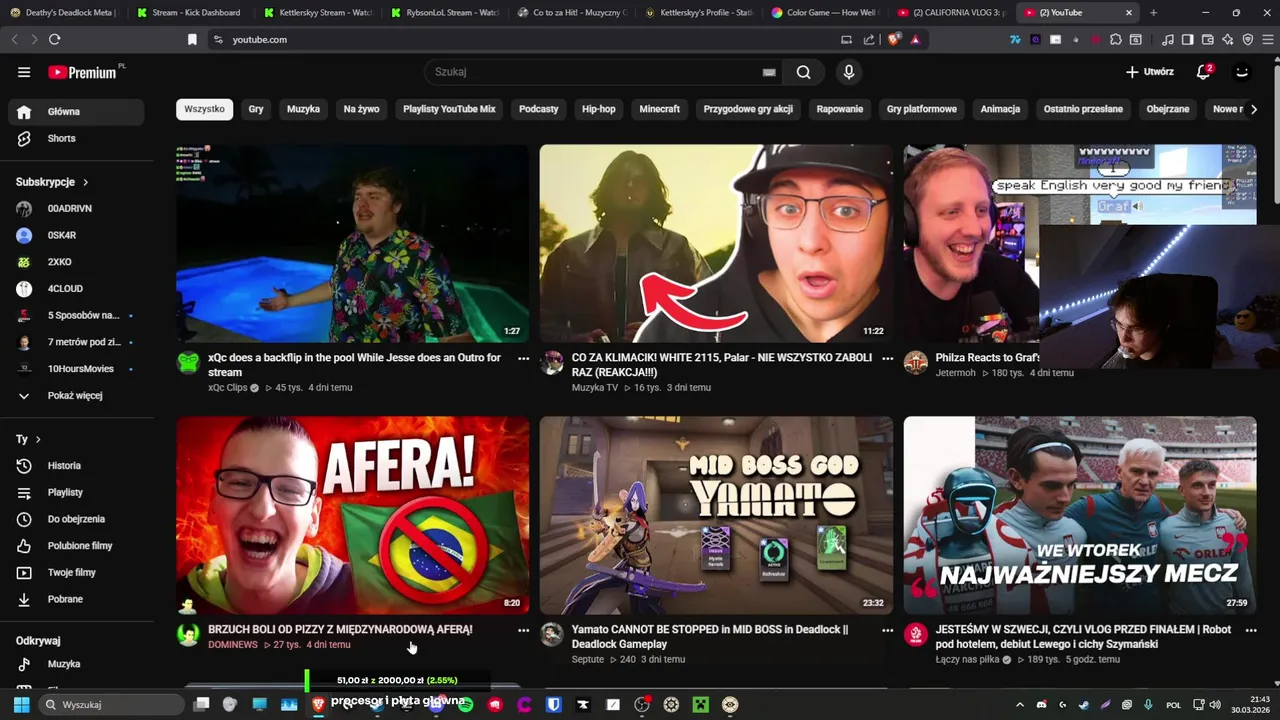Open Twoje filmy in sidebar
This screenshot has height=720, width=1280.
tap(76, 573)
